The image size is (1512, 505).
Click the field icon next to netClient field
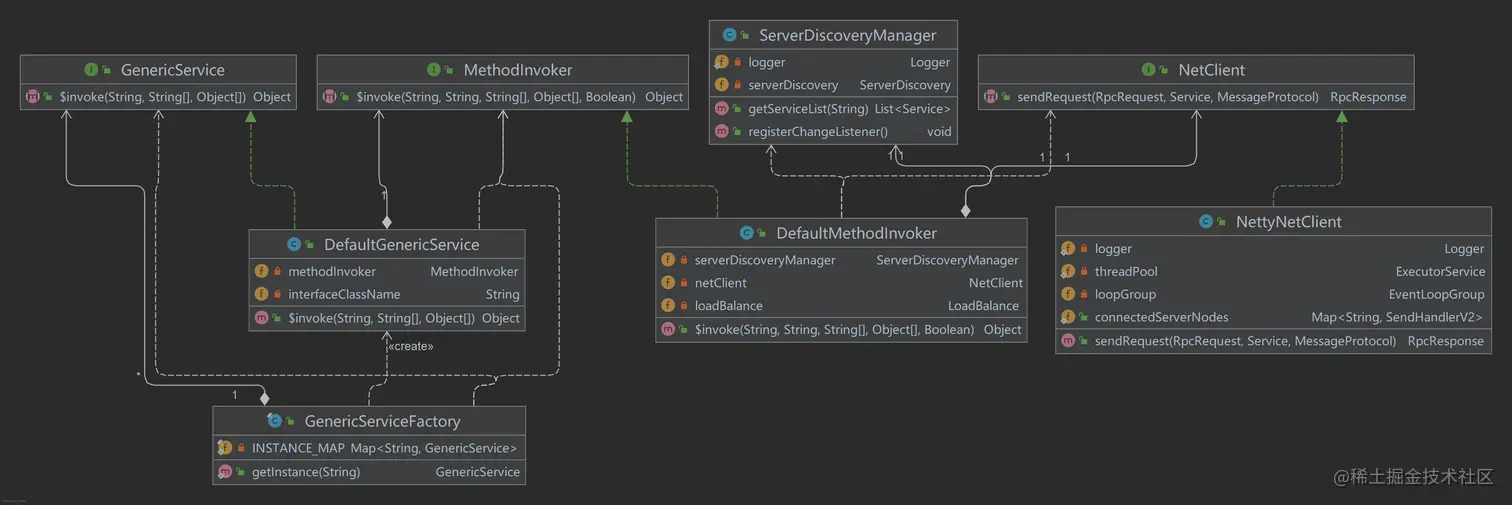coord(668,283)
